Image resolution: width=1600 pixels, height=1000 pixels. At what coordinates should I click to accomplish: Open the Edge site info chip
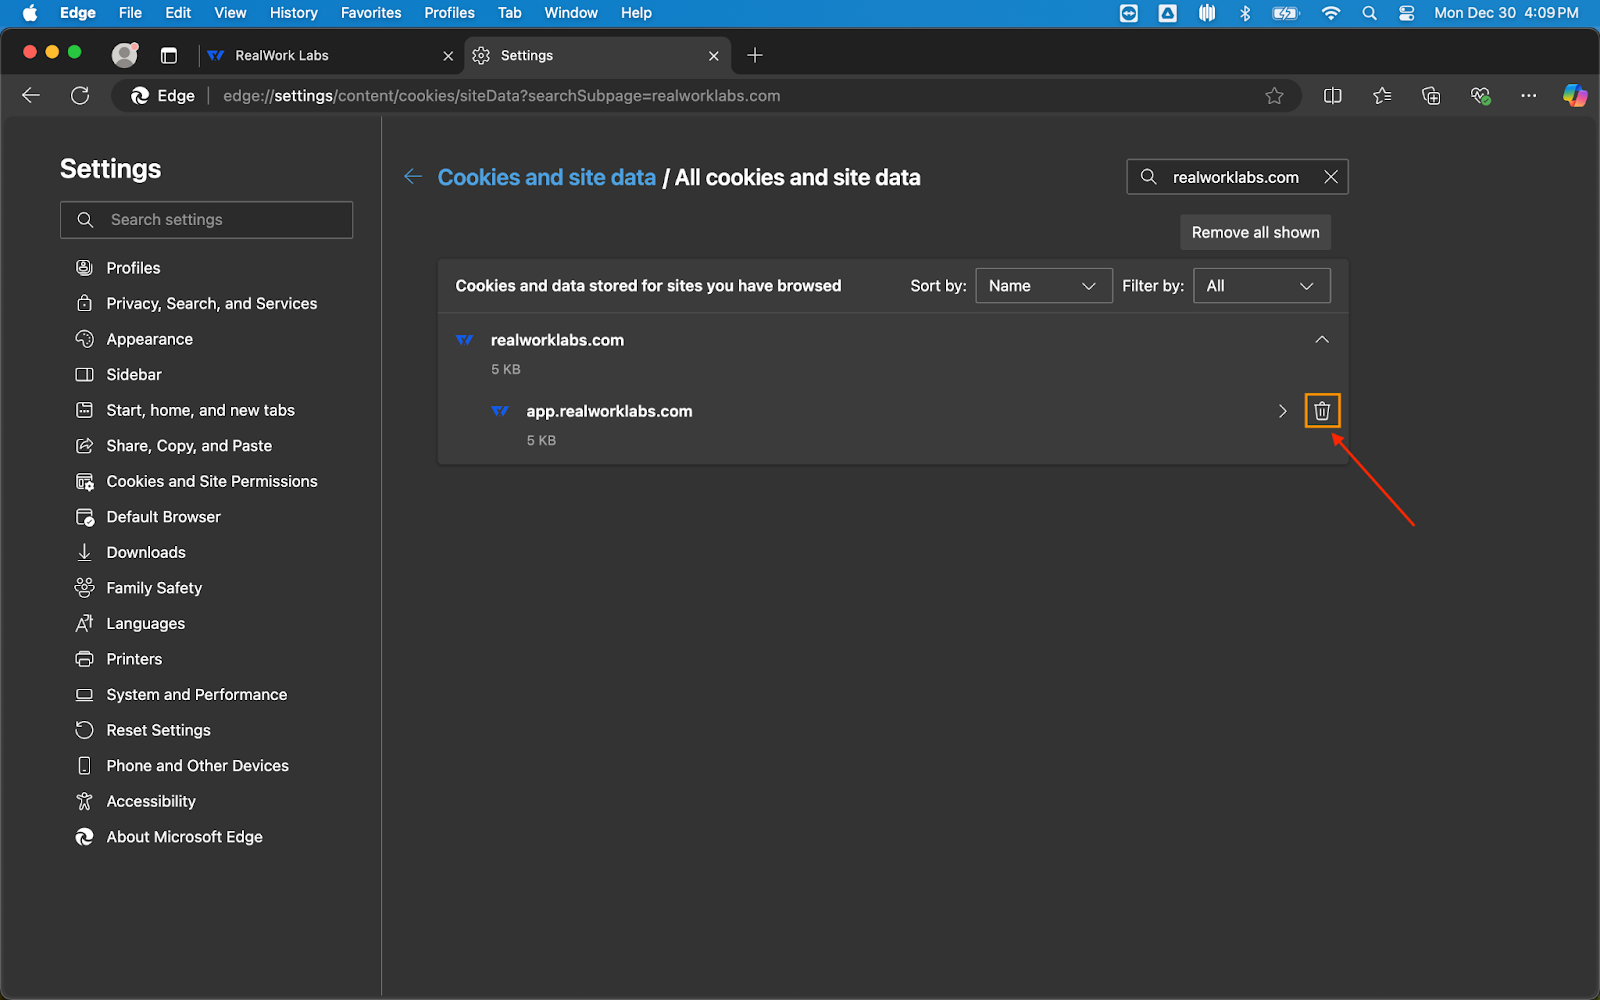click(x=163, y=96)
